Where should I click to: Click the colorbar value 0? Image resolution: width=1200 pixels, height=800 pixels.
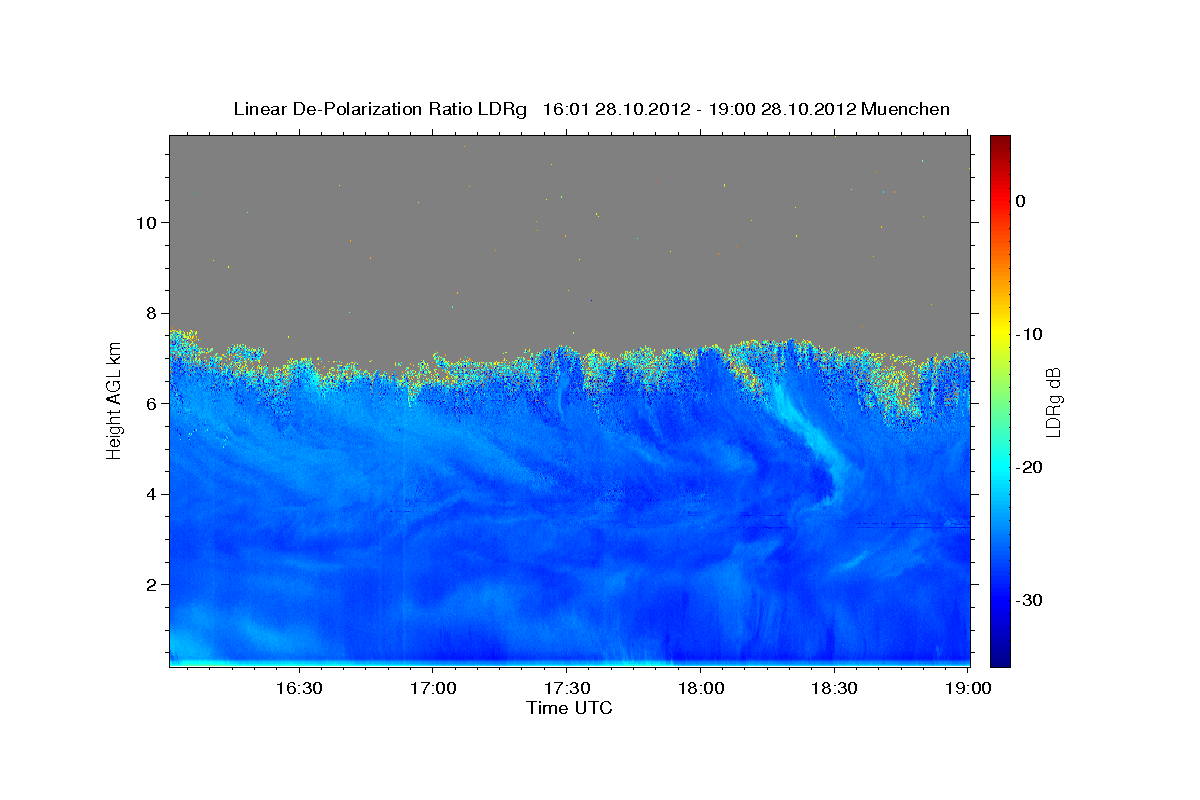tap(1021, 201)
